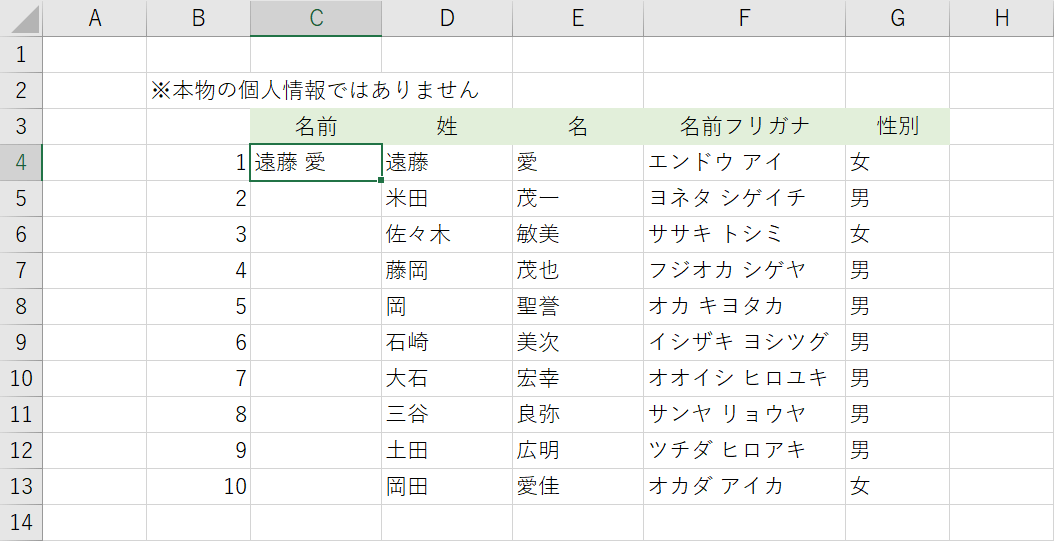Select column C header
Image resolution: width=1054 pixels, height=541 pixels.
coord(316,18)
